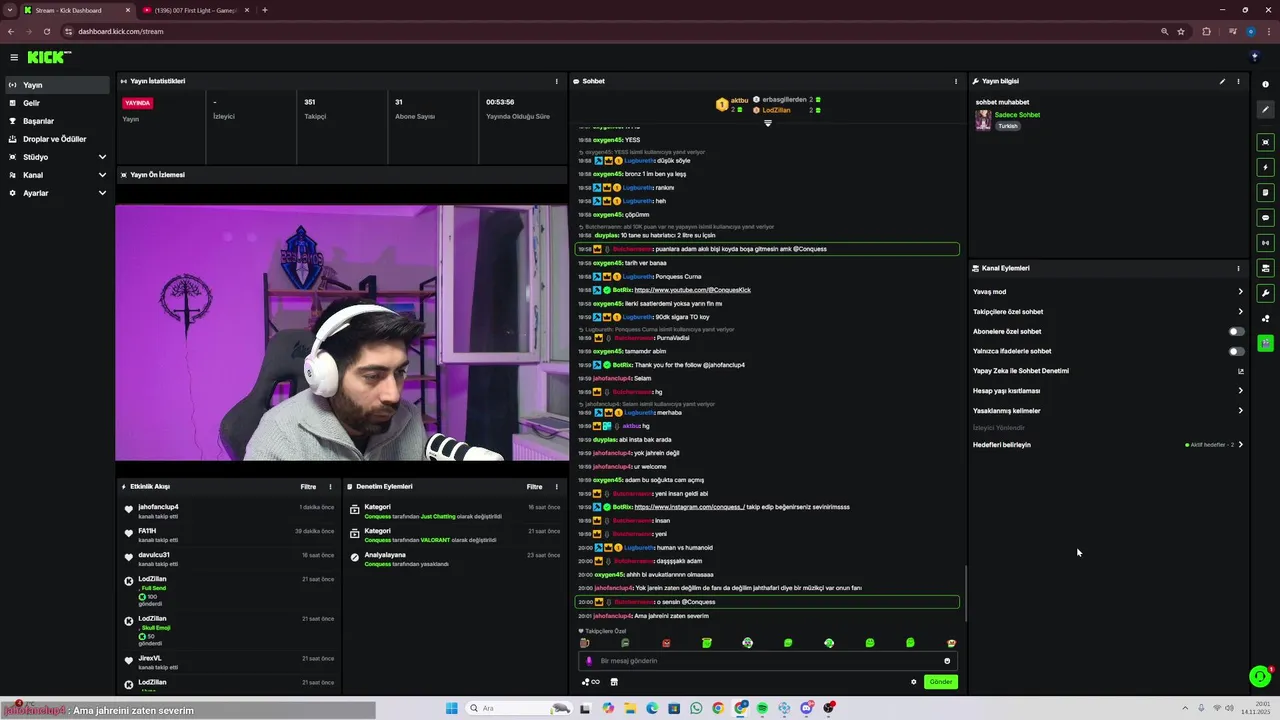Open Yayın bilgisi panel three-dot menu
The width and height of the screenshot is (1280, 720).
(1238, 81)
